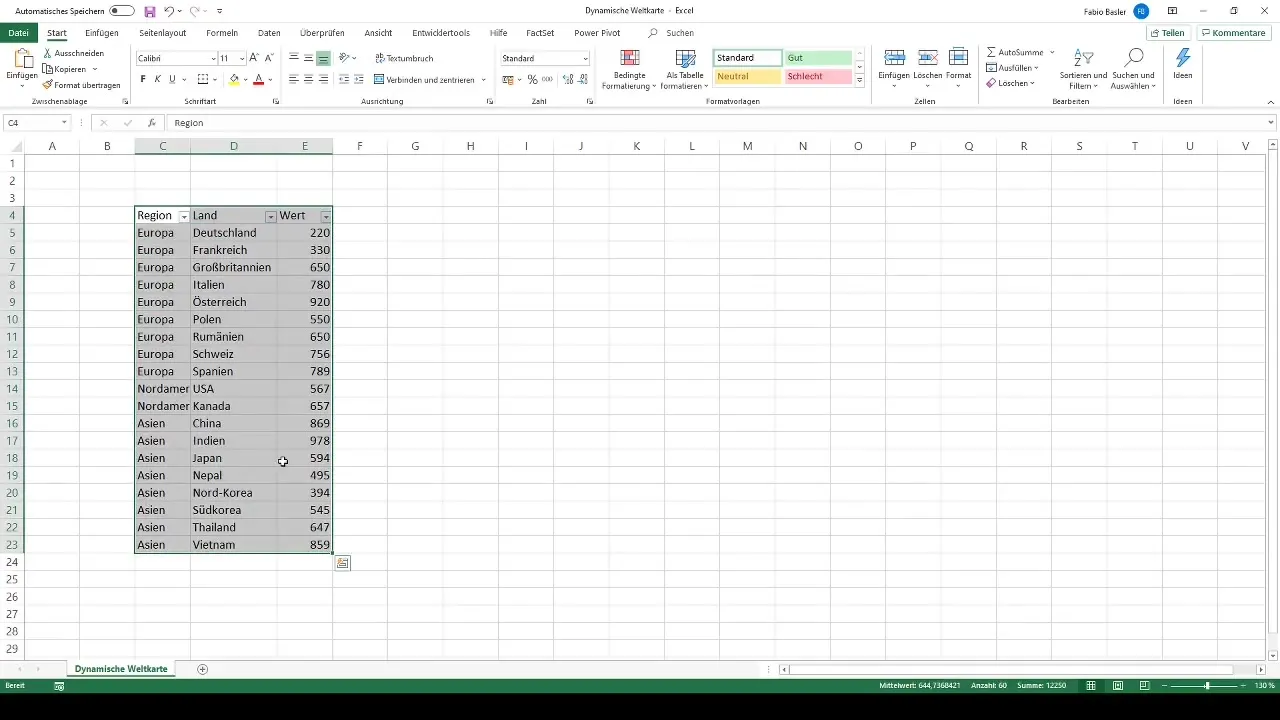This screenshot has height=720, width=1280.
Task: Open Datei tab
Action: 18,33
